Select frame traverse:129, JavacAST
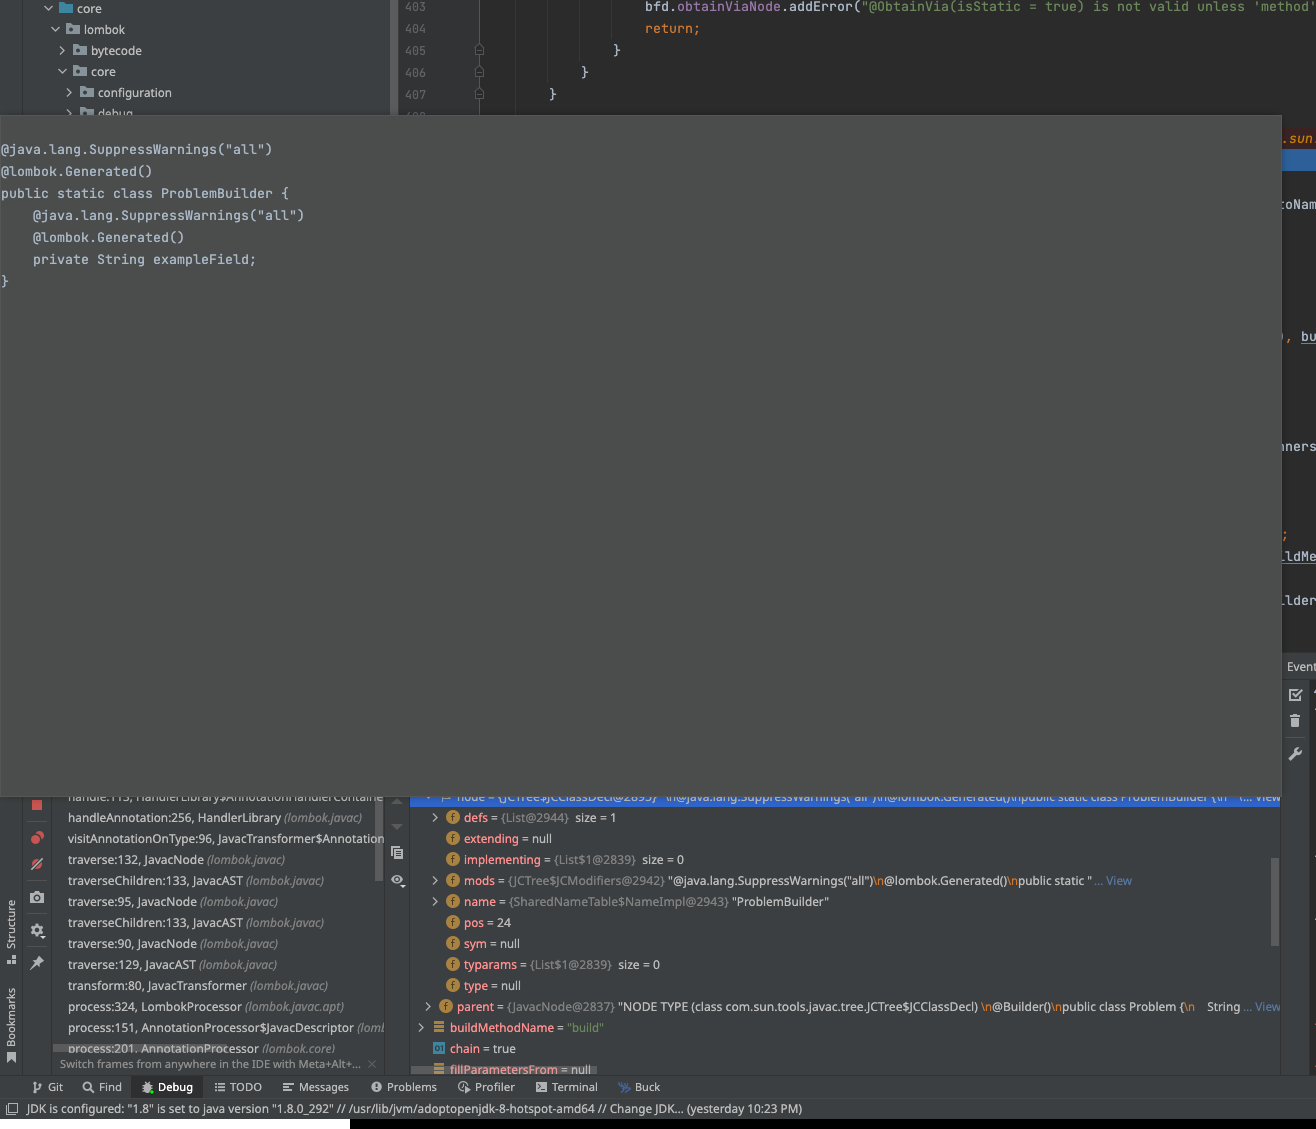 172,965
